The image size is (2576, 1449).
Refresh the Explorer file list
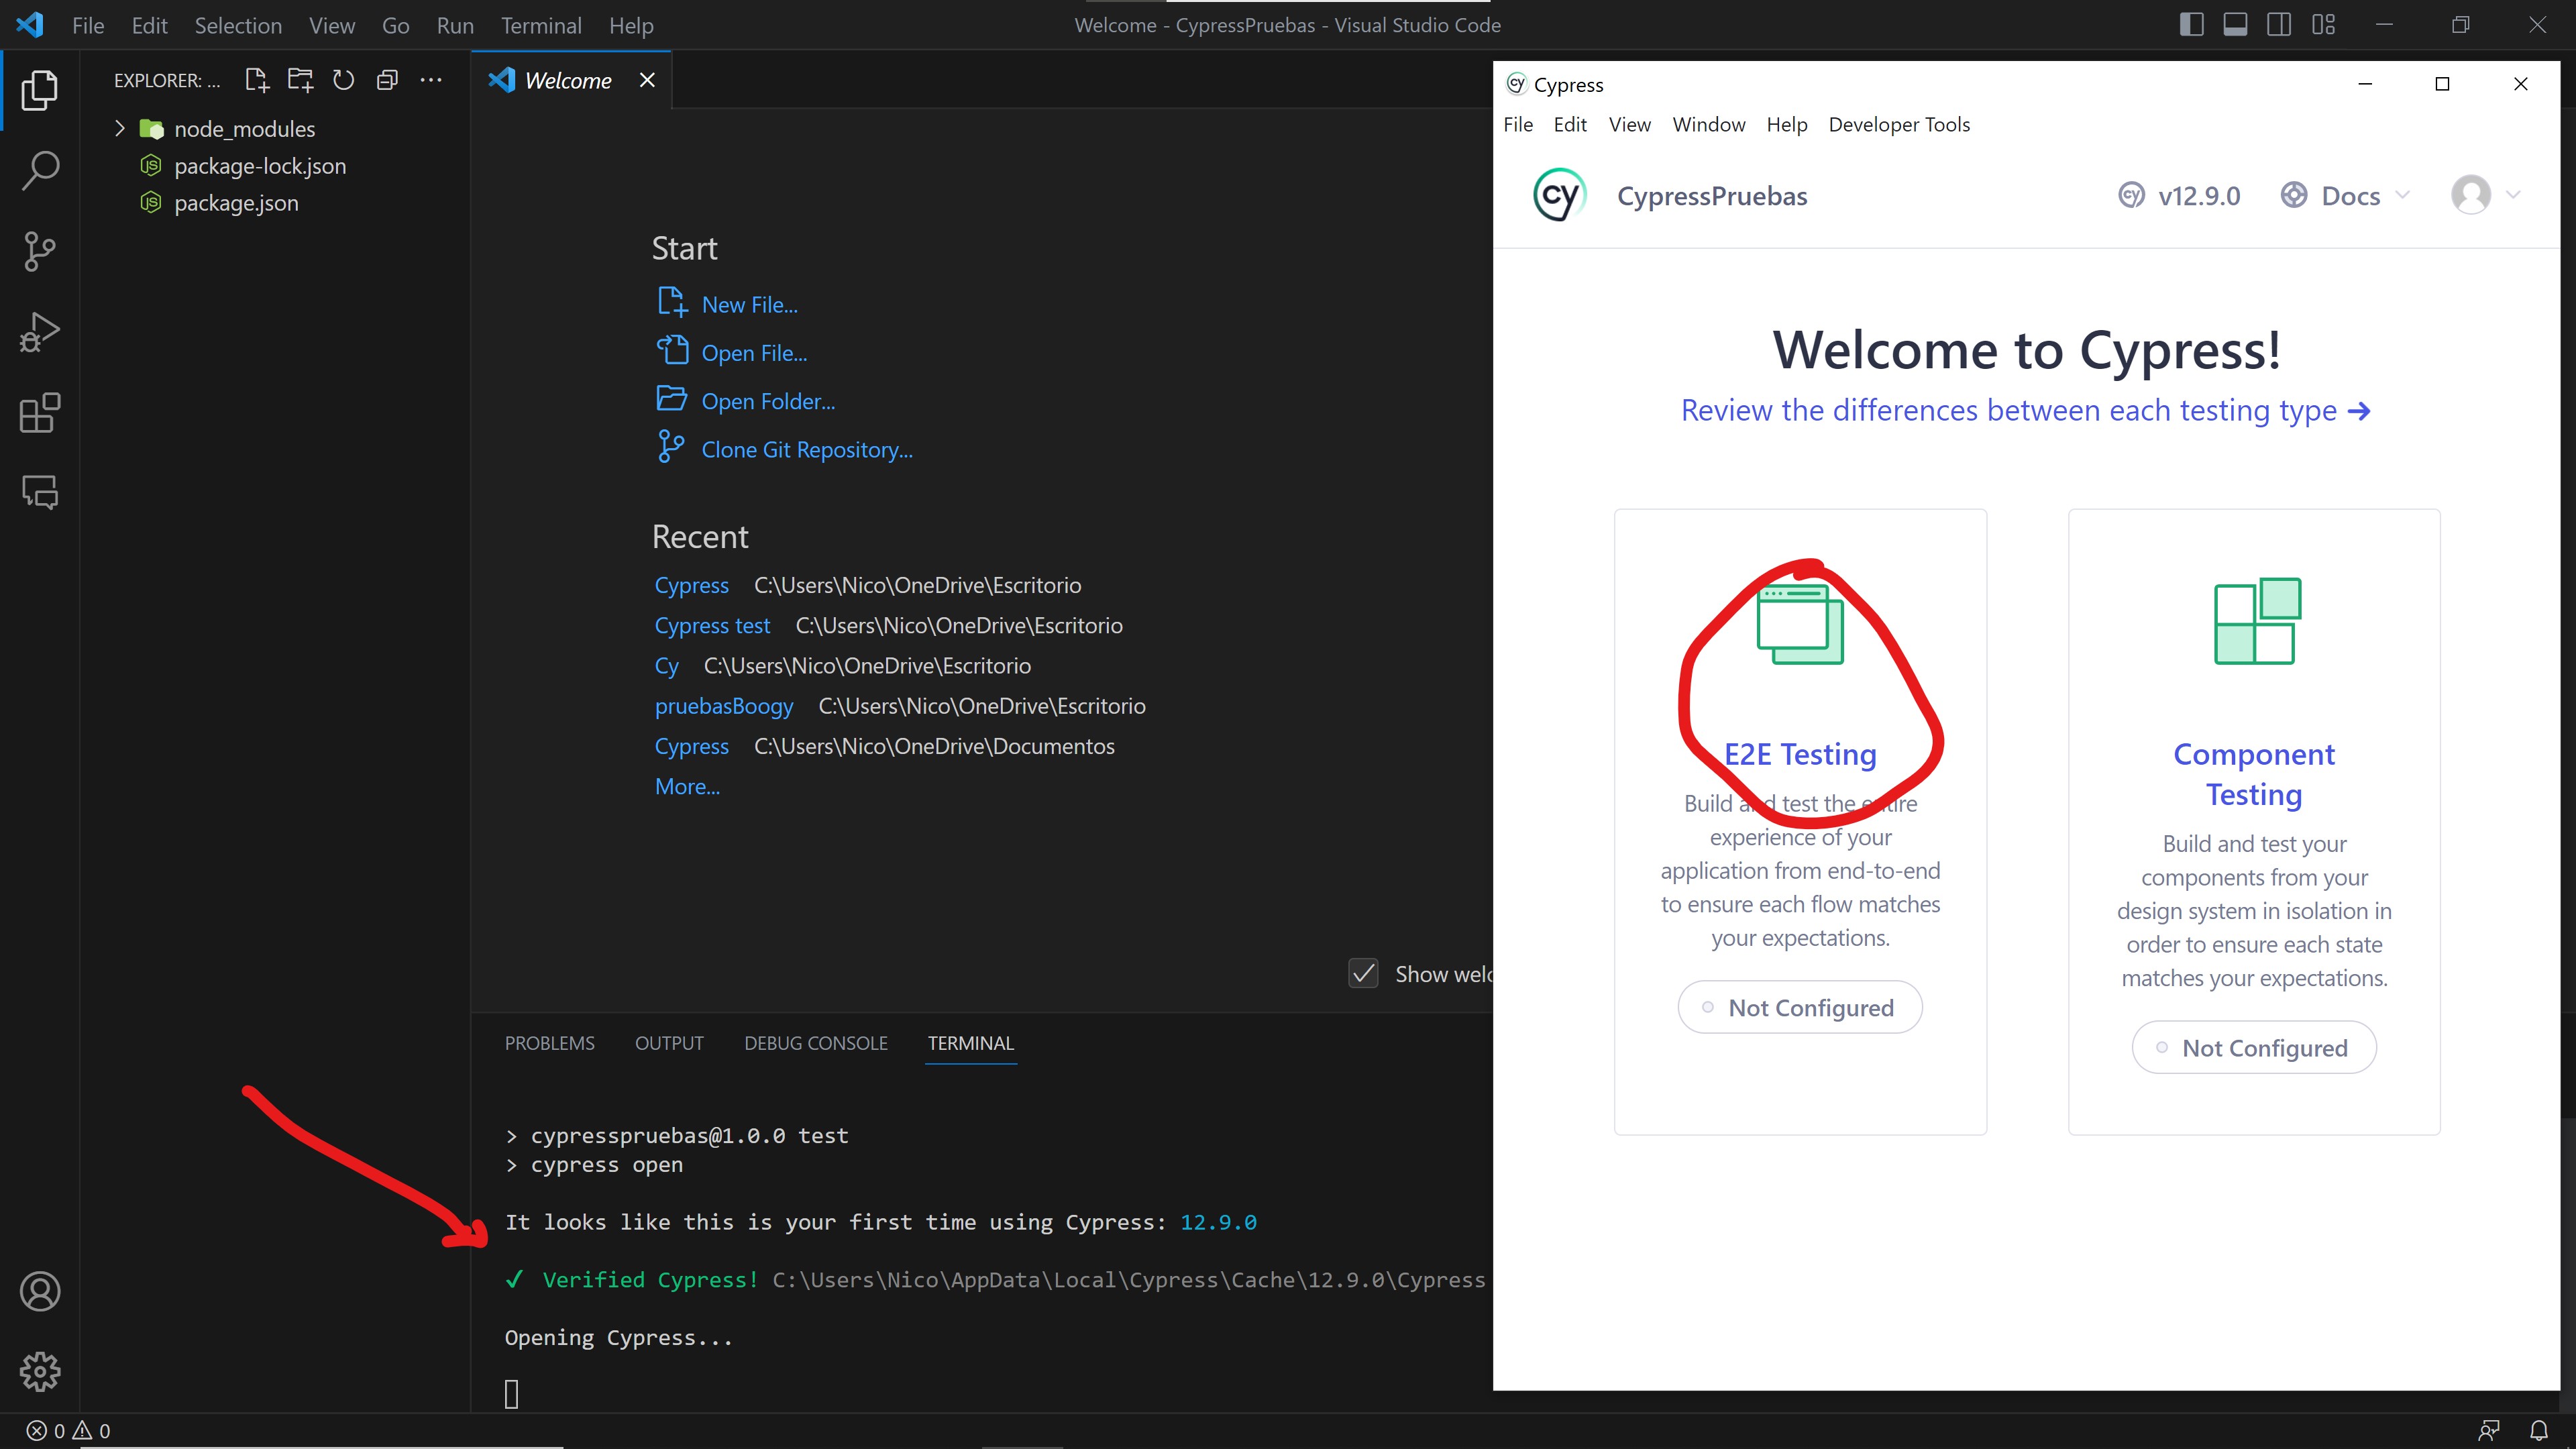(x=343, y=80)
